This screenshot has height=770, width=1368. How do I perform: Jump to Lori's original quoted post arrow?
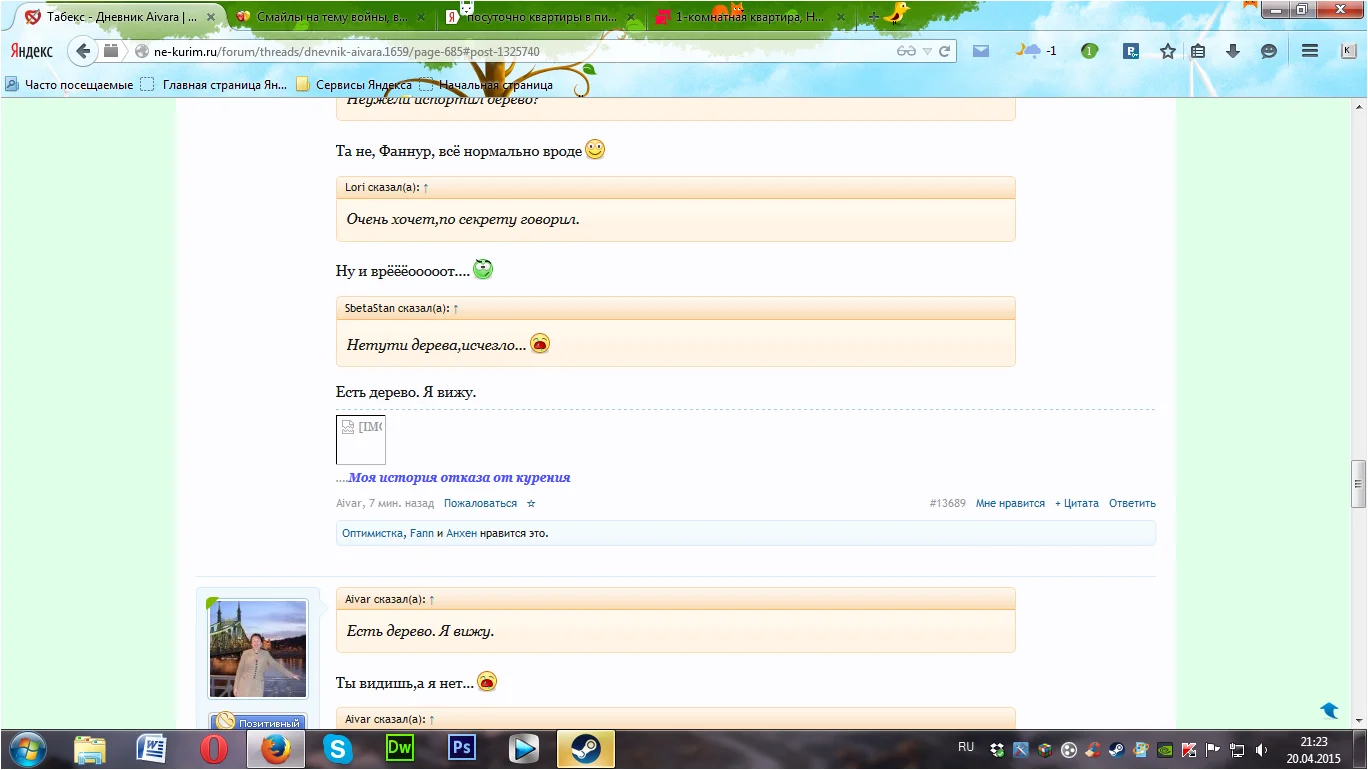tap(426, 188)
